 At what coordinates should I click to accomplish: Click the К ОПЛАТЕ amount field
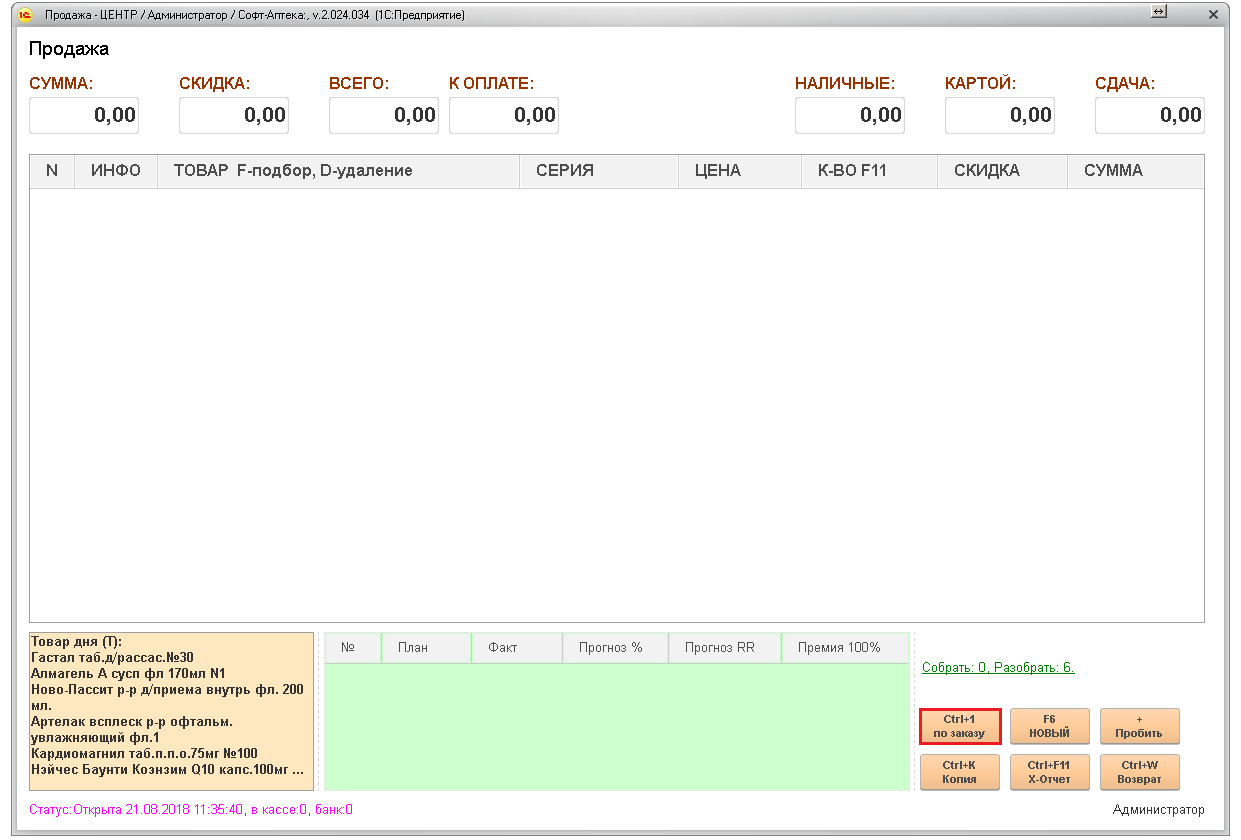tap(503, 115)
